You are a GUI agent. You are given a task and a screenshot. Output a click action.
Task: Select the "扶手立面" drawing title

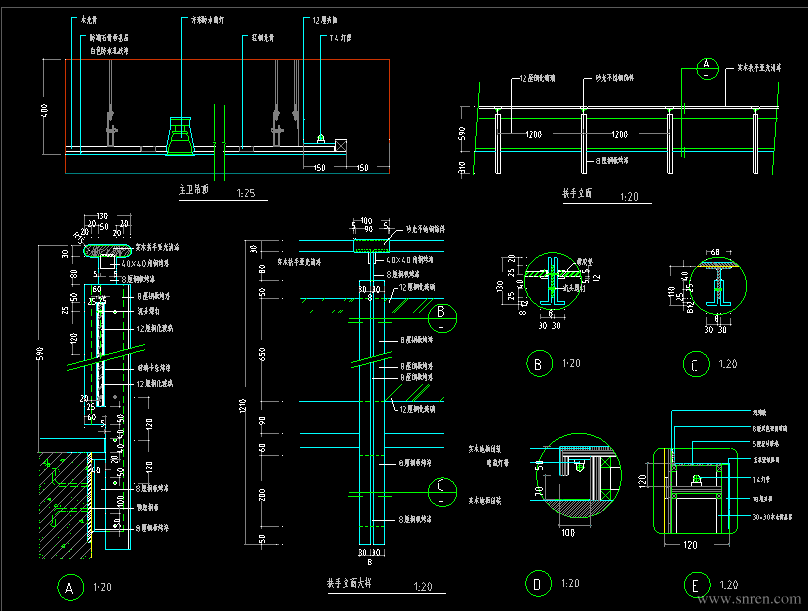pyautogui.click(x=577, y=193)
